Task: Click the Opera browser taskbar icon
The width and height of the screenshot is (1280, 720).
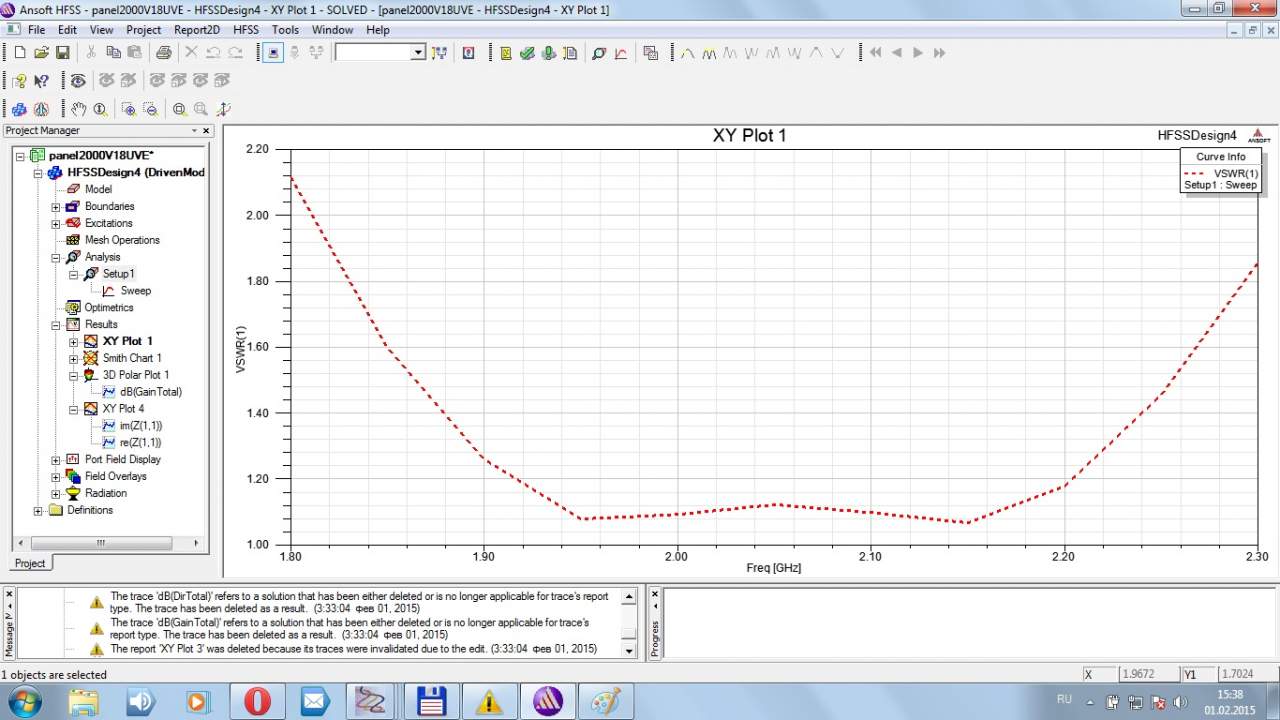Action: (257, 701)
